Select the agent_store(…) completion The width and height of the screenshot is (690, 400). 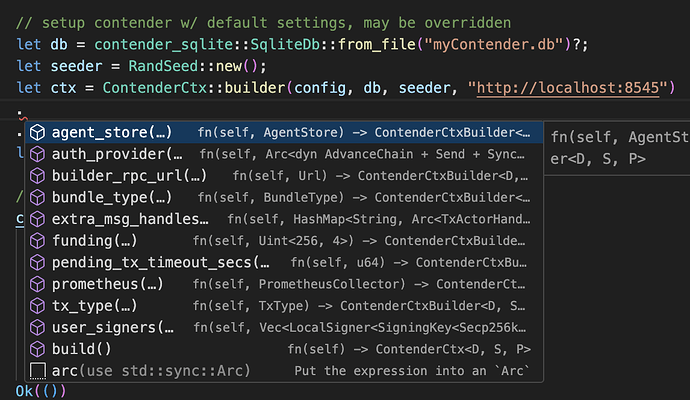click(112, 132)
